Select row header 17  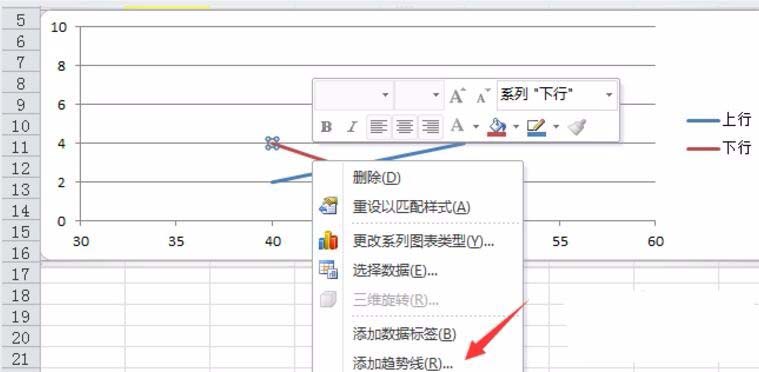20,274
